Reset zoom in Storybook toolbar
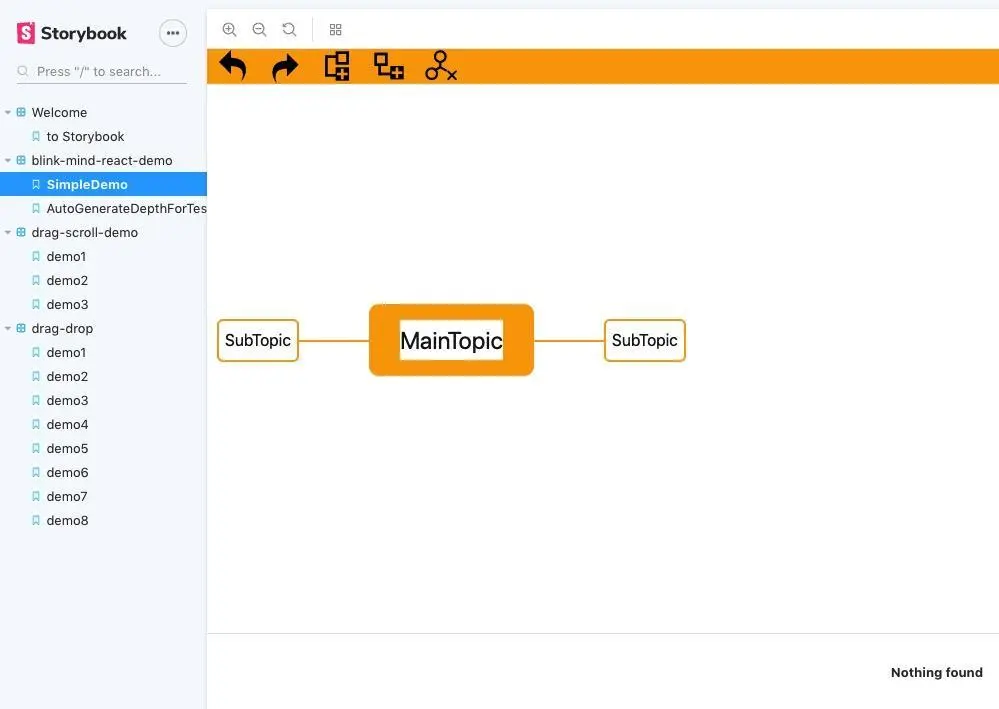 [289, 29]
